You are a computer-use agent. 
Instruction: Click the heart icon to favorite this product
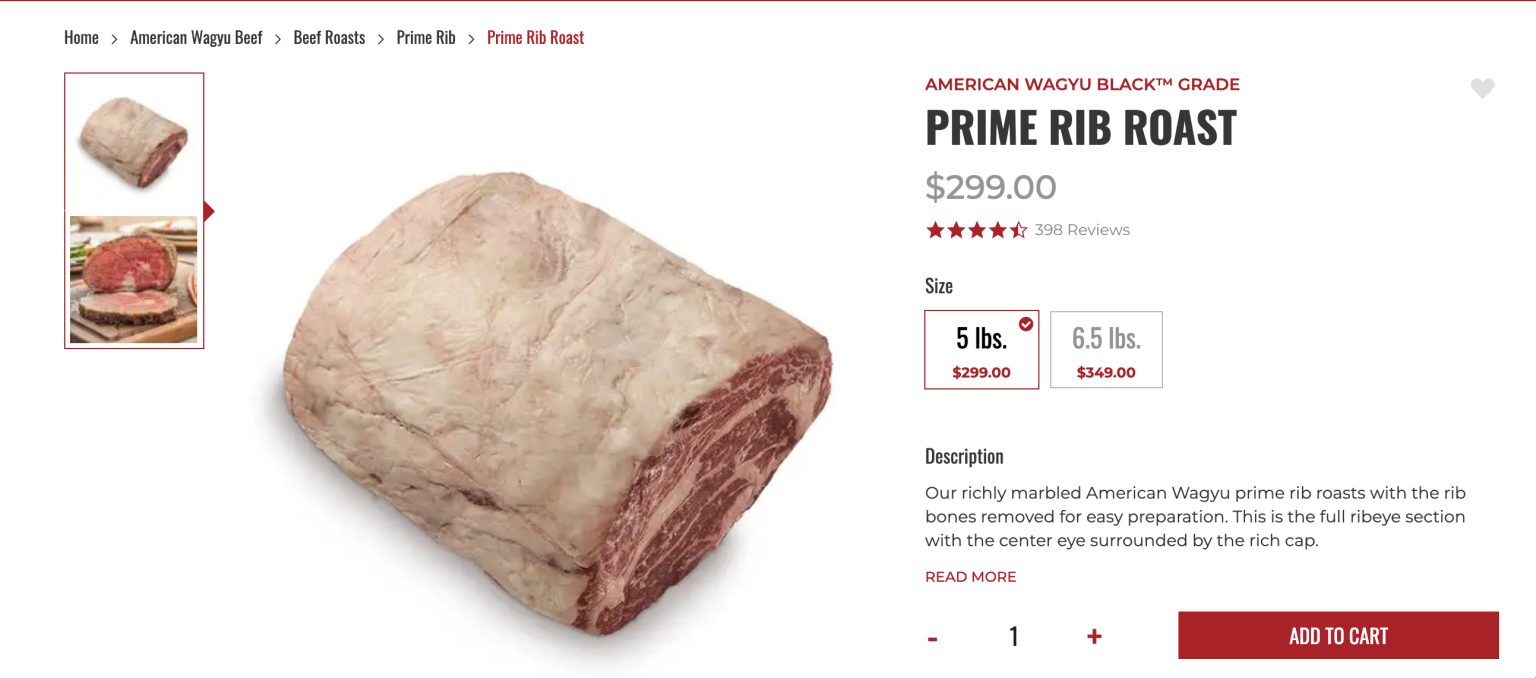point(1482,88)
